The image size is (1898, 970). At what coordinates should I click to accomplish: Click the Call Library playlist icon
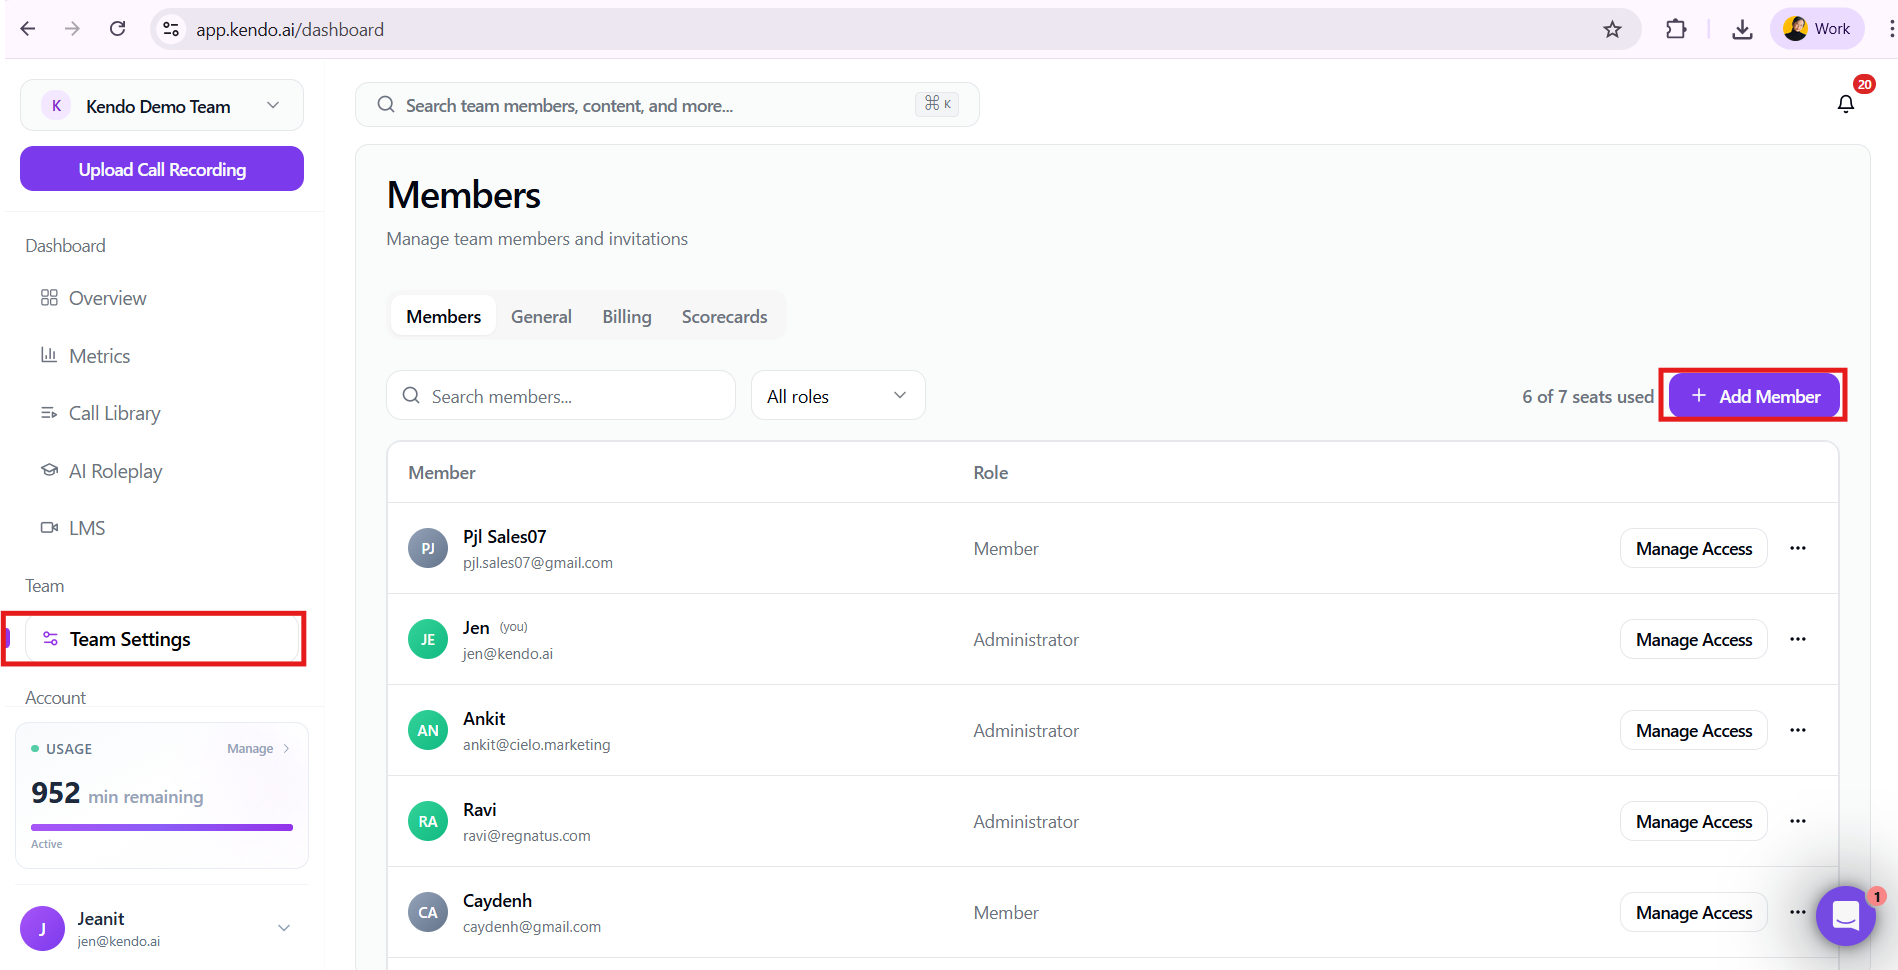[49, 413]
